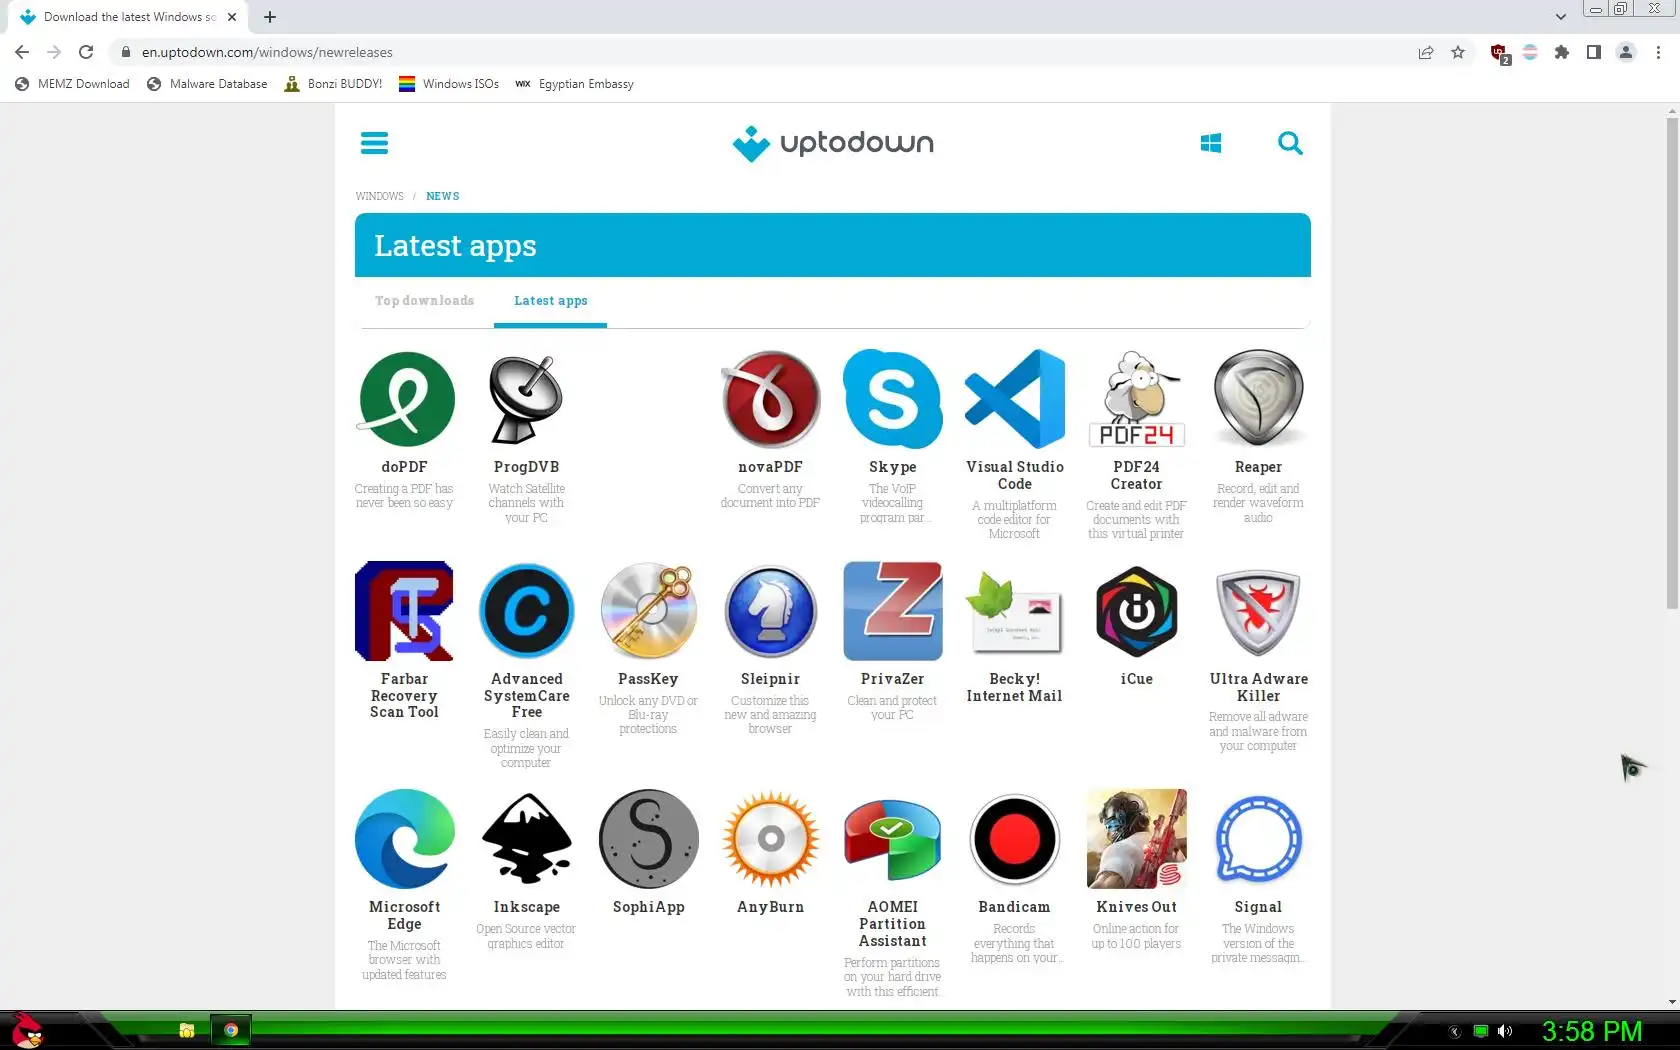Click the page vertical scrollbar

click(1672, 363)
